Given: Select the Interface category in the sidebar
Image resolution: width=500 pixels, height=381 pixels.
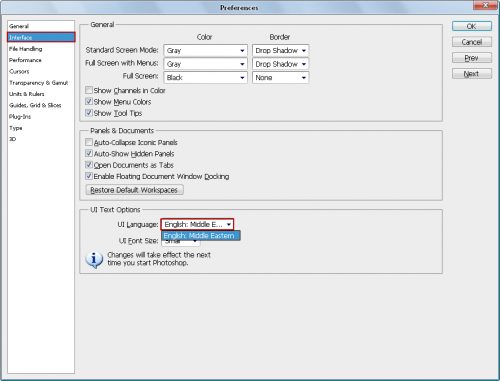Looking at the screenshot, I should click(41, 37).
